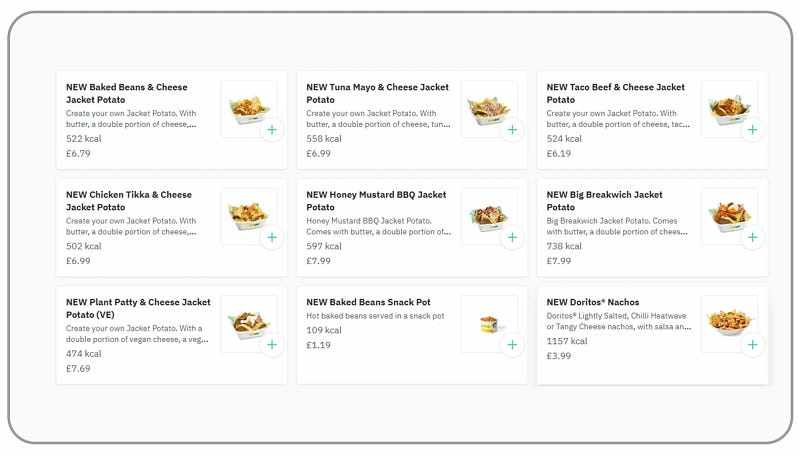The image size is (800, 455).
Task: Add Baked Beans Snack Pot to basket
Action: pos(512,345)
